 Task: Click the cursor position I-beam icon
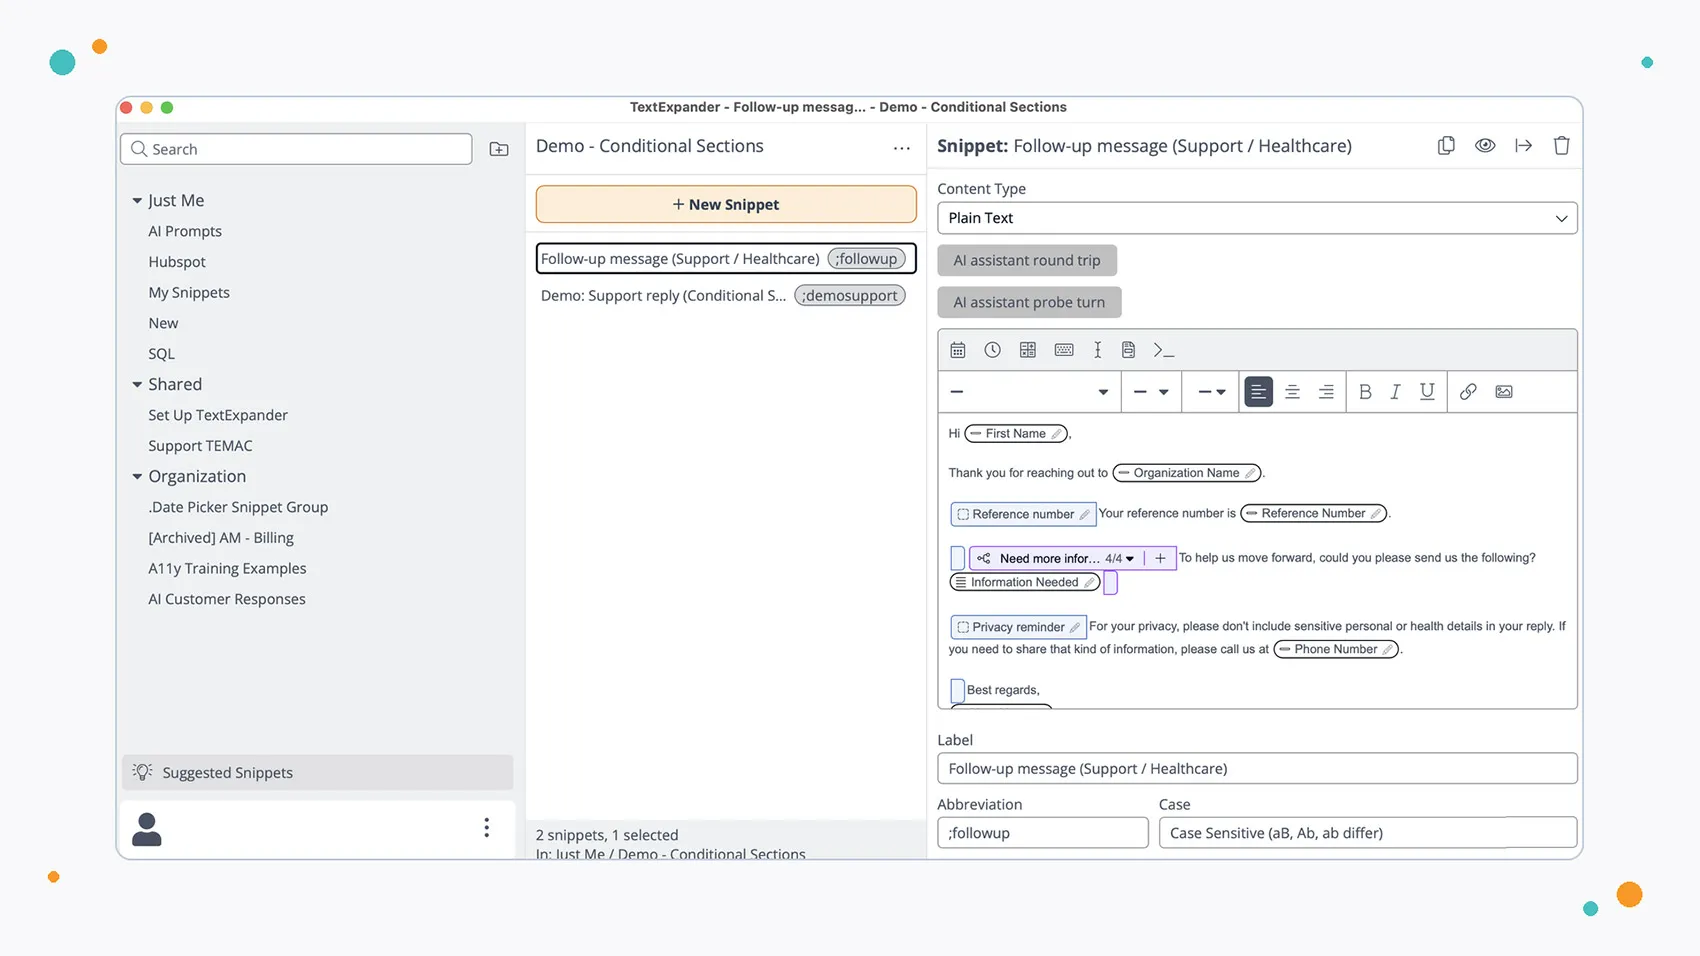point(1097,350)
